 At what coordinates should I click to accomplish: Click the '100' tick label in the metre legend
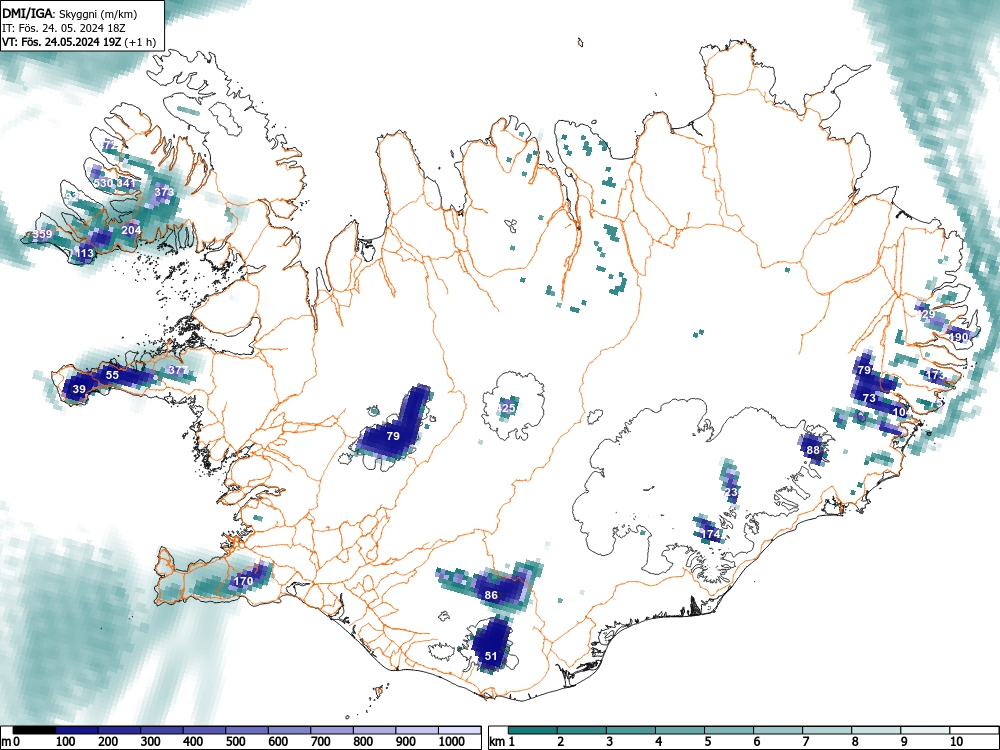(66, 742)
